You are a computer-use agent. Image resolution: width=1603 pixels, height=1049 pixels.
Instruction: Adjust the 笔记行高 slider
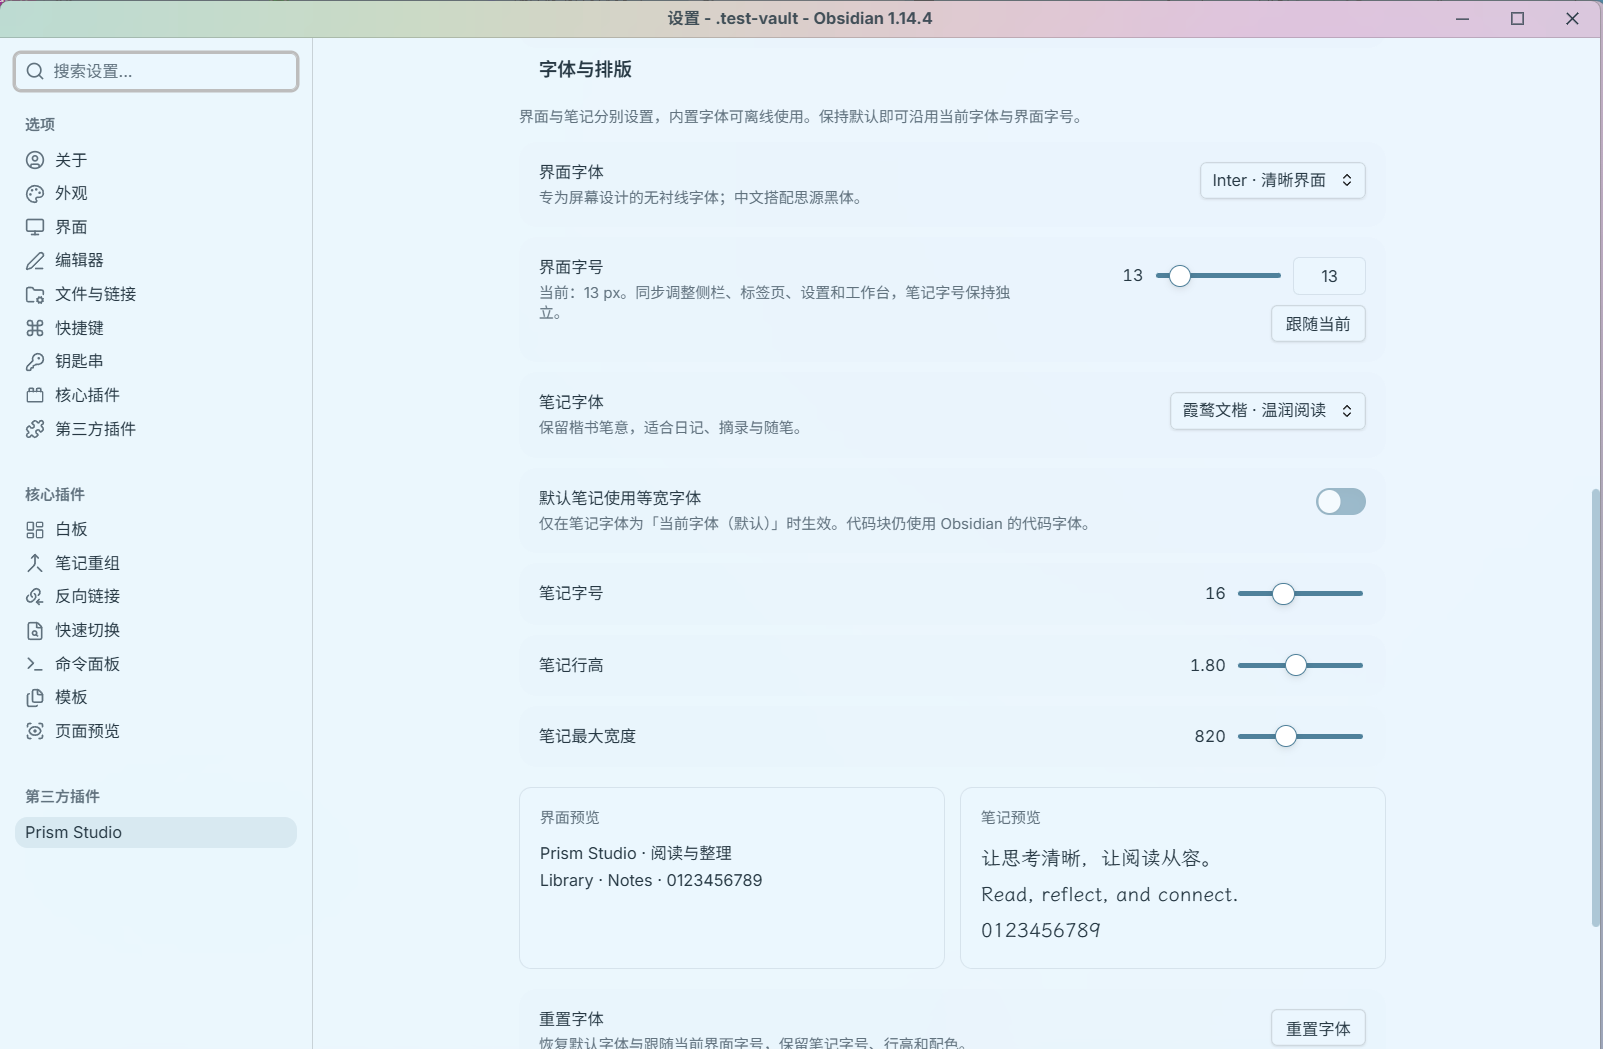(x=1300, y=666)
